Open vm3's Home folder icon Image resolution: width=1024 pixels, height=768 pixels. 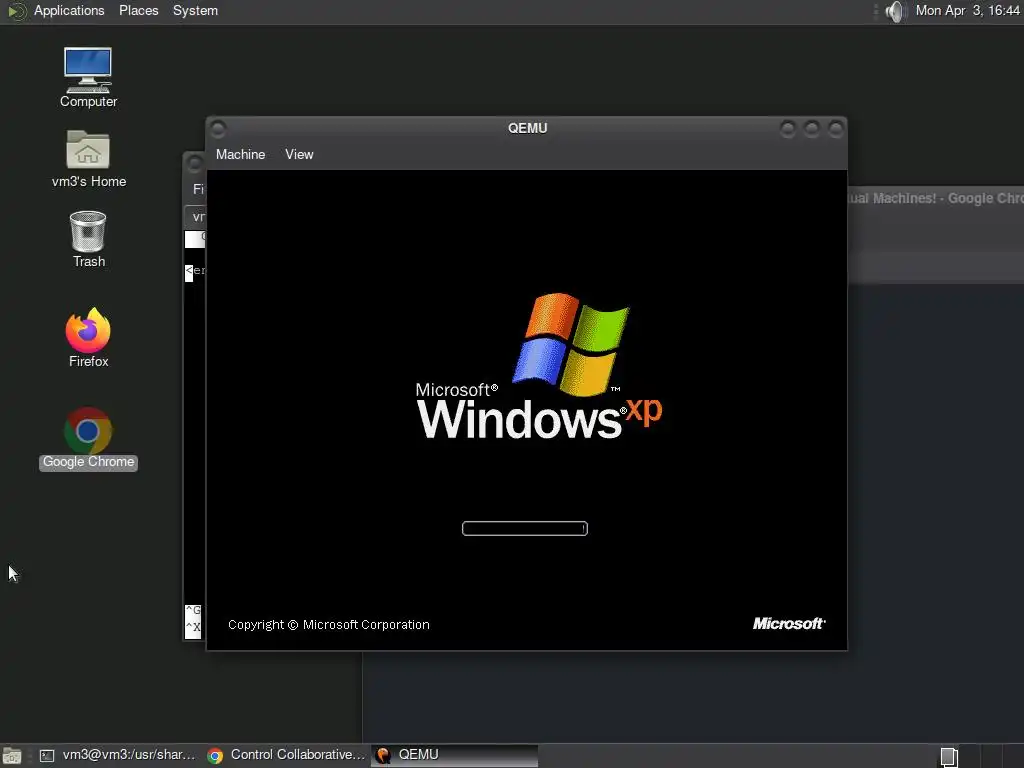[88, 159]
